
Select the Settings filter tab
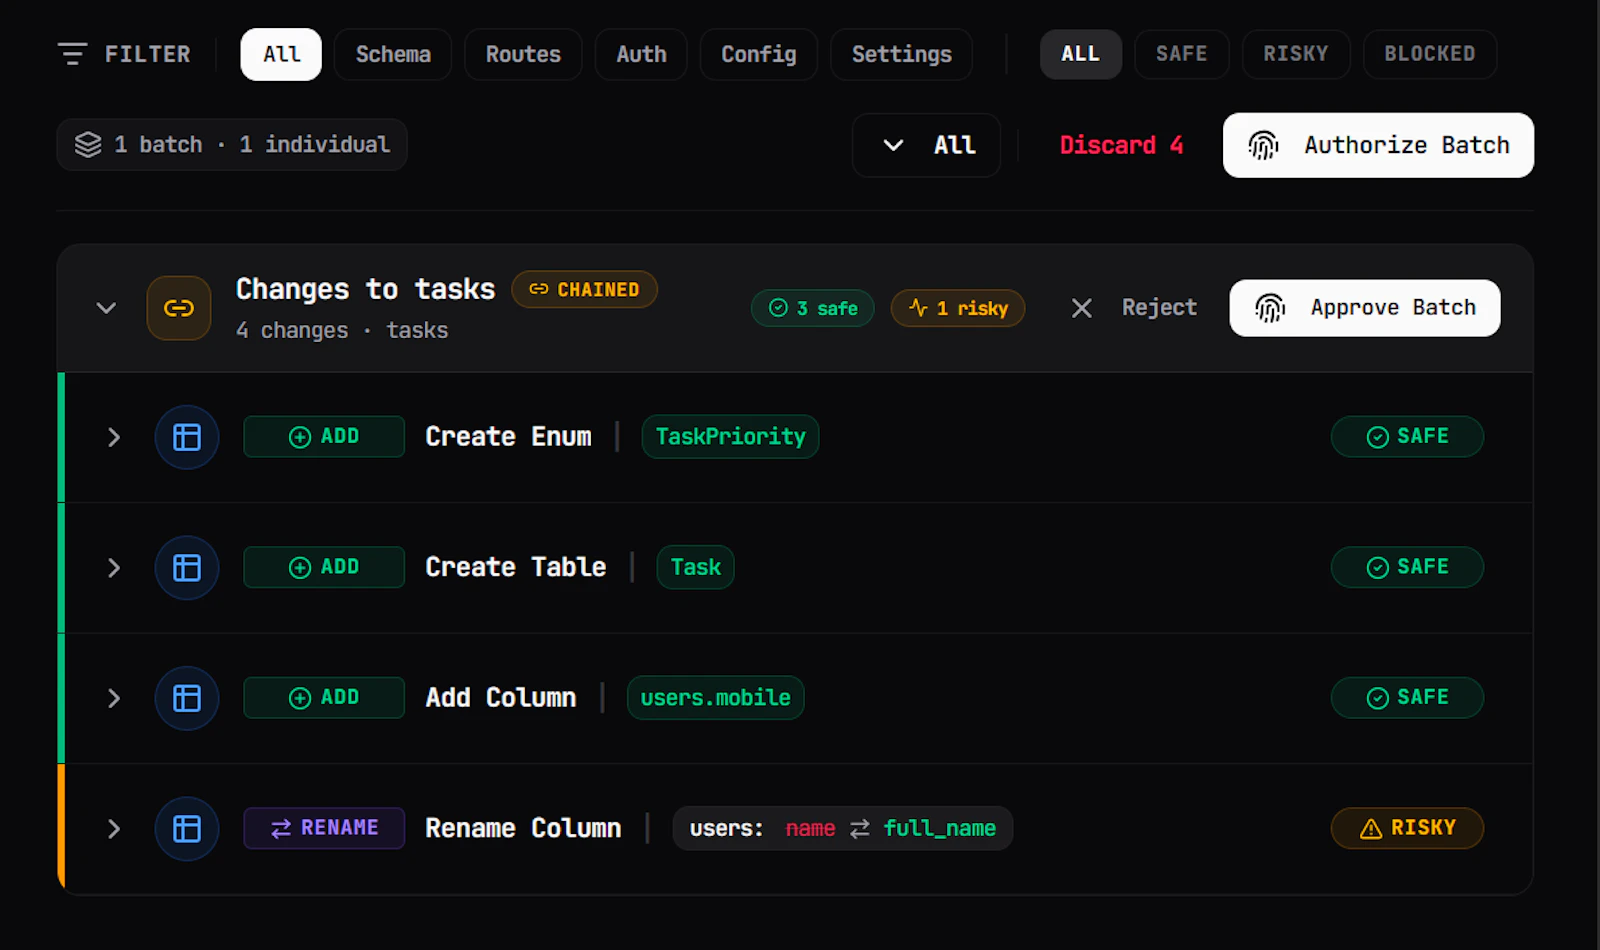(901, 54)
